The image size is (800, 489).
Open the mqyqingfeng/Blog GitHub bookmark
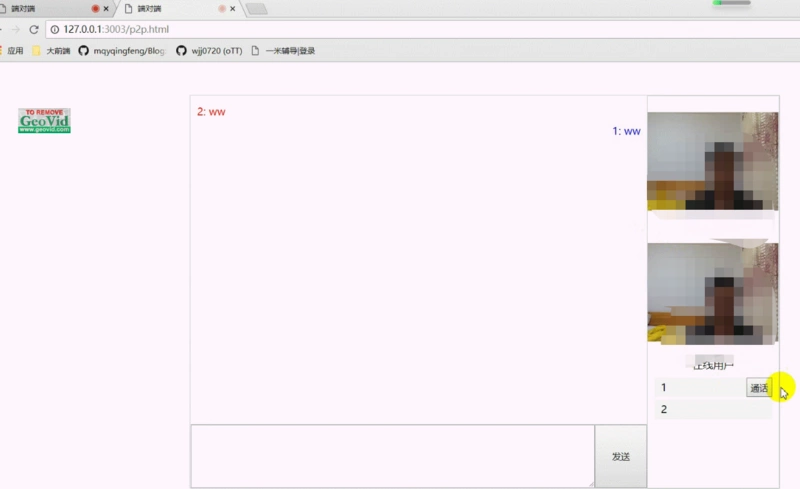(122, 51)
